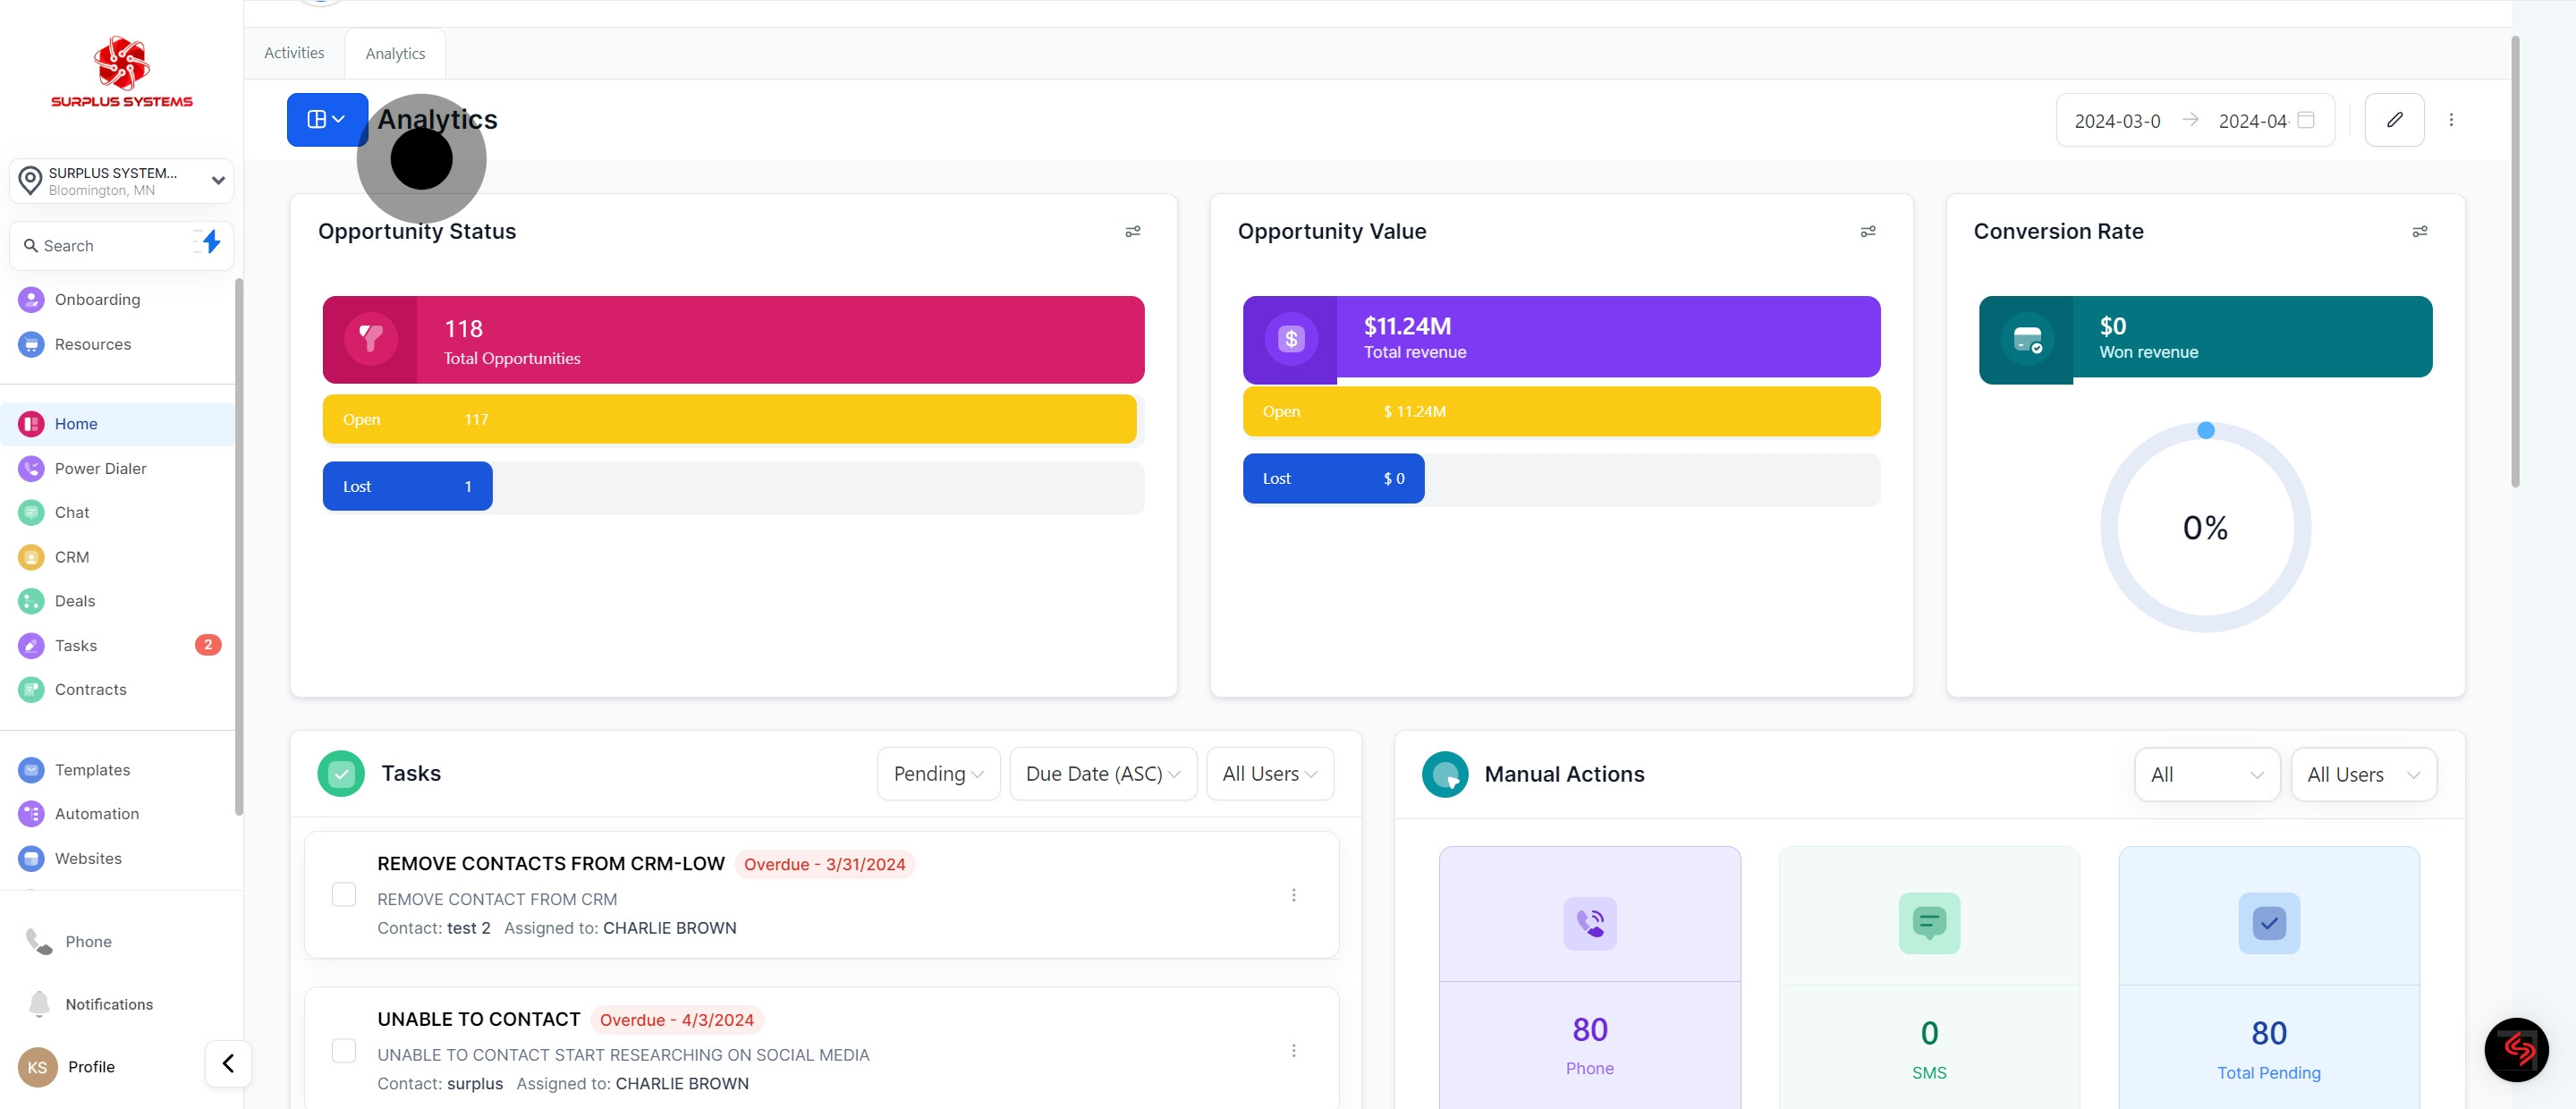The height and width of the screenshot is (1109, 2576).
Task: Click the Lost blue bar in Opportunity Status
Action: 407,486
